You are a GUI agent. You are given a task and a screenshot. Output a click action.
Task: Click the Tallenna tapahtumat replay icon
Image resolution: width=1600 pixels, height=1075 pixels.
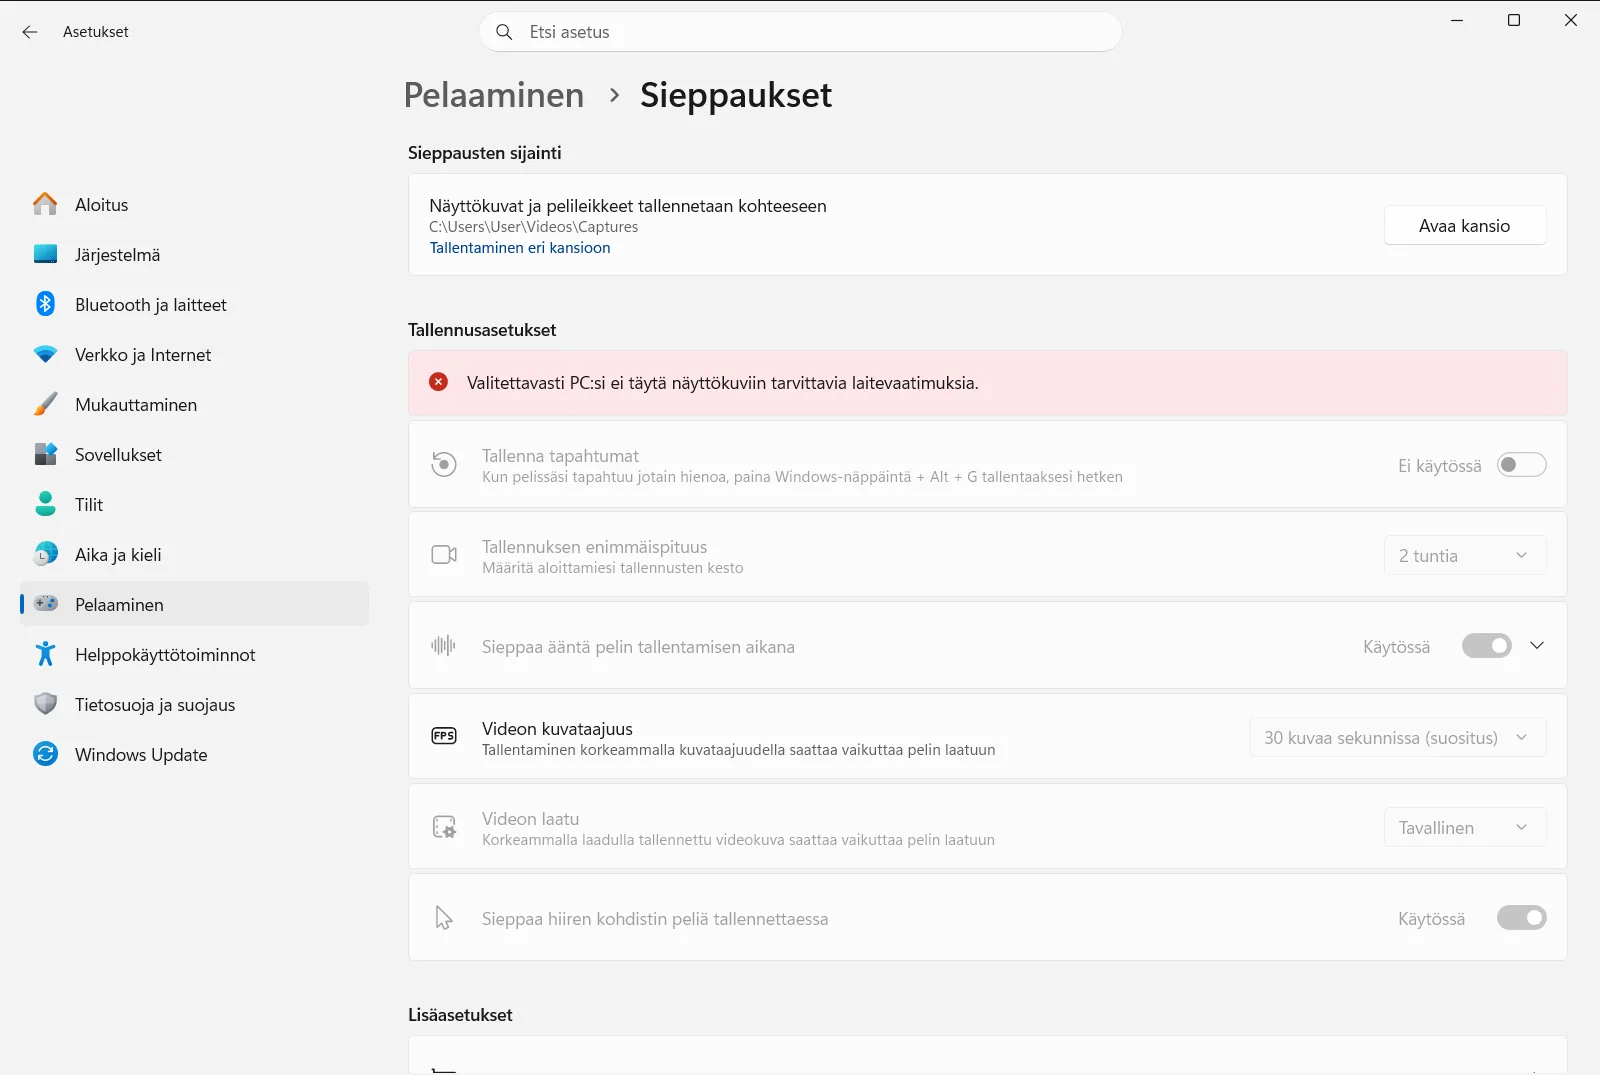(x=444, y=465)
